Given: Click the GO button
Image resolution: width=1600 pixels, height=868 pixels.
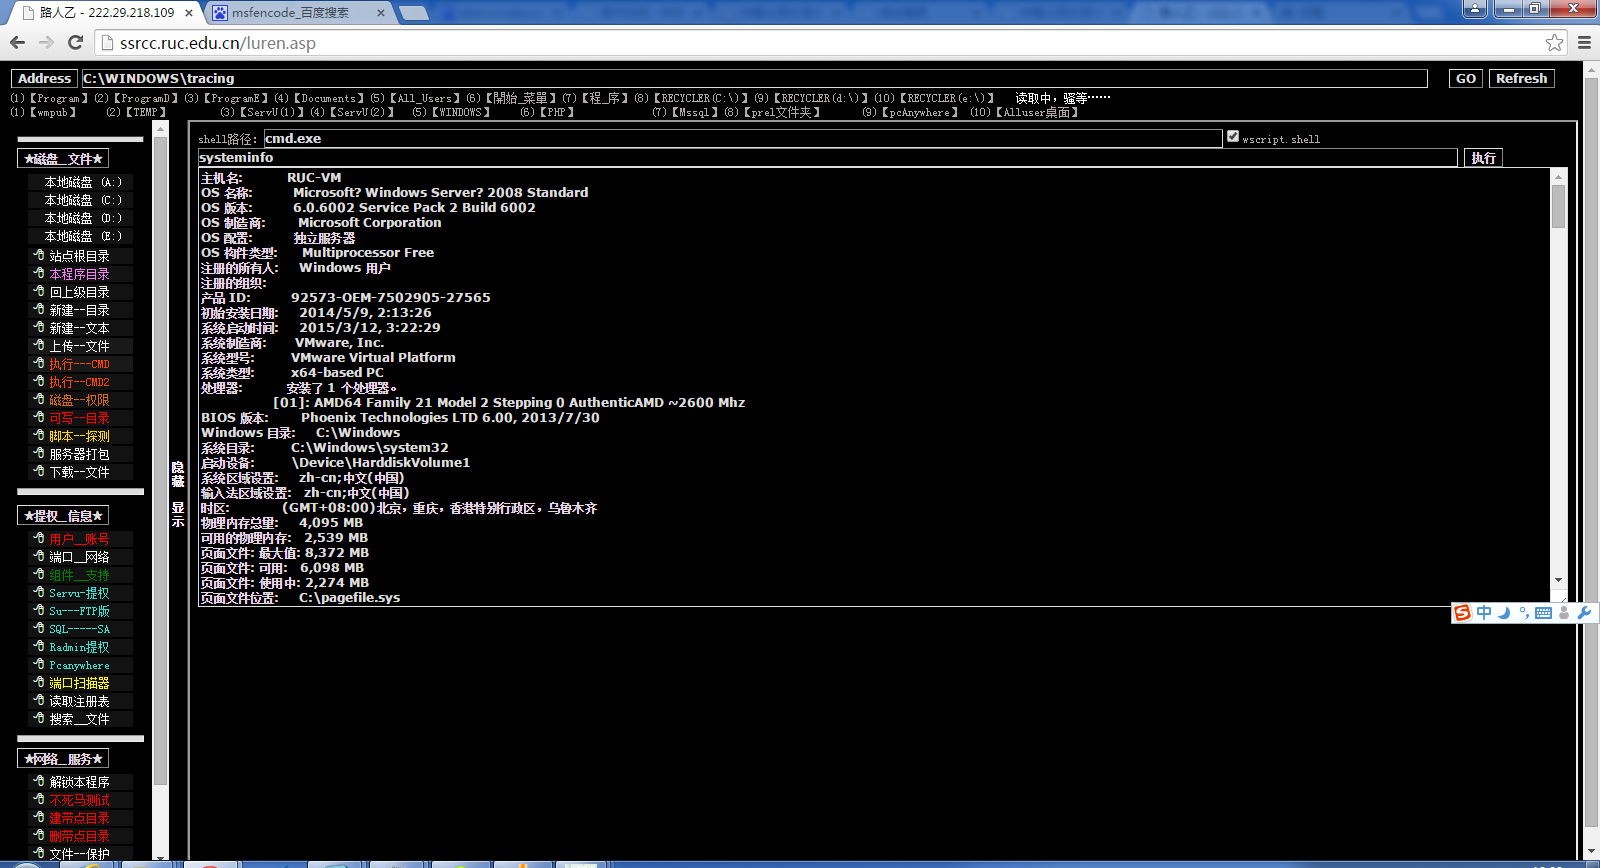Looking at the screenshot, I should pos(1466,78).
